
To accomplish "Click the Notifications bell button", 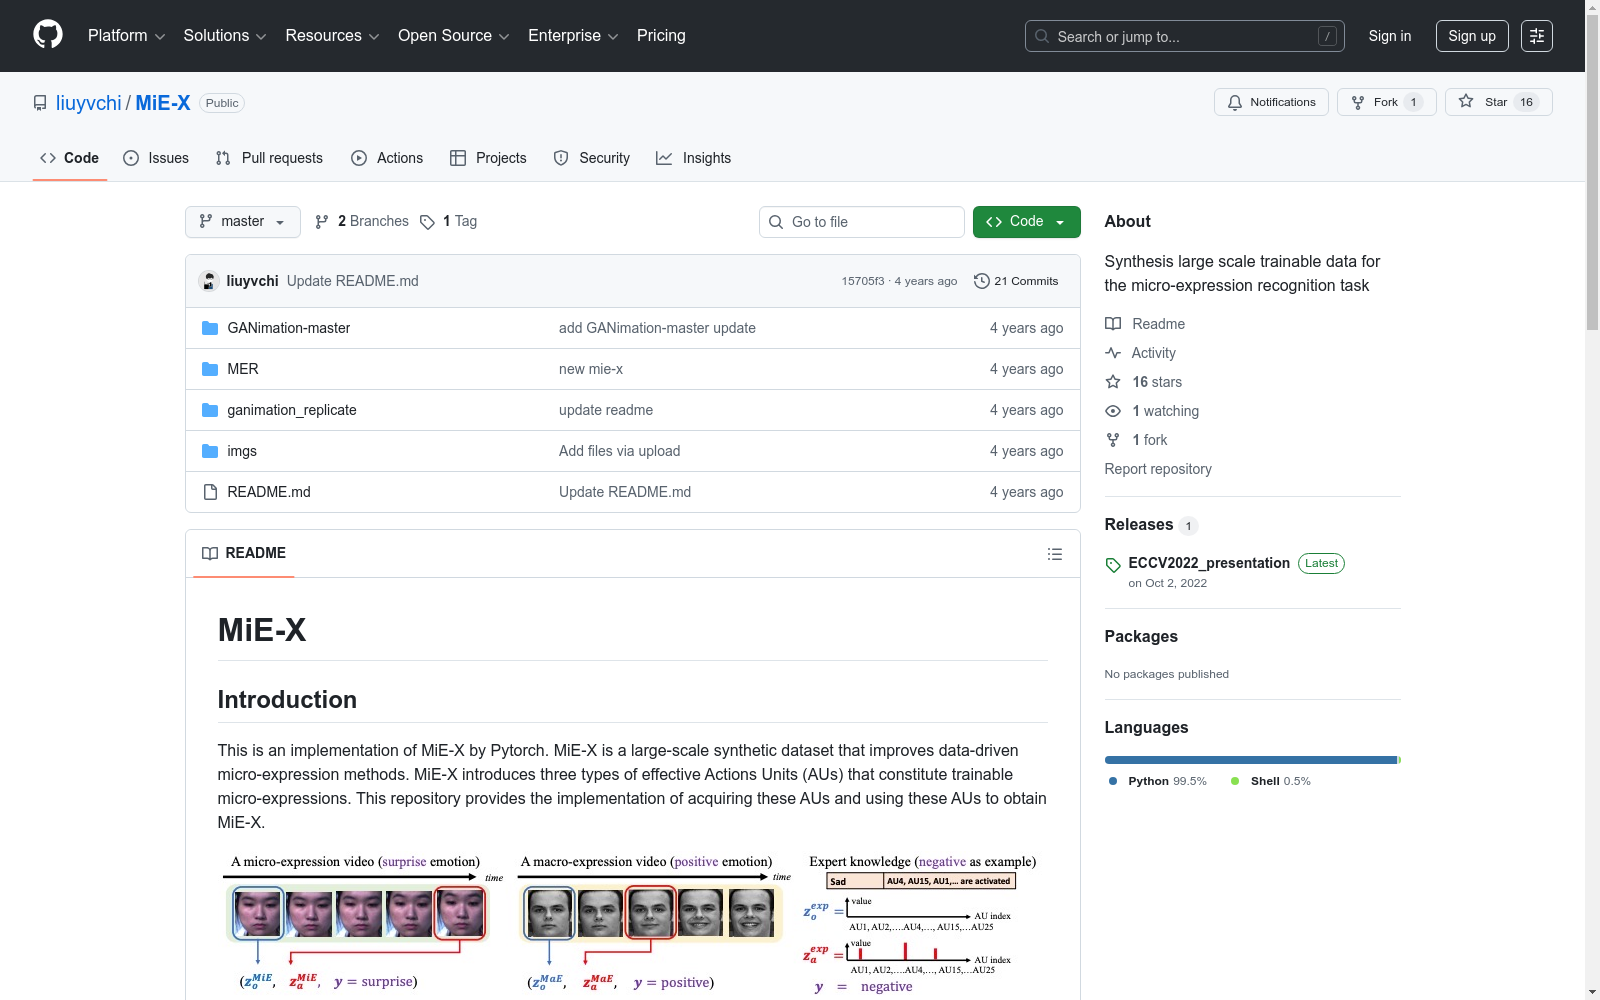I will point(1271,102).
